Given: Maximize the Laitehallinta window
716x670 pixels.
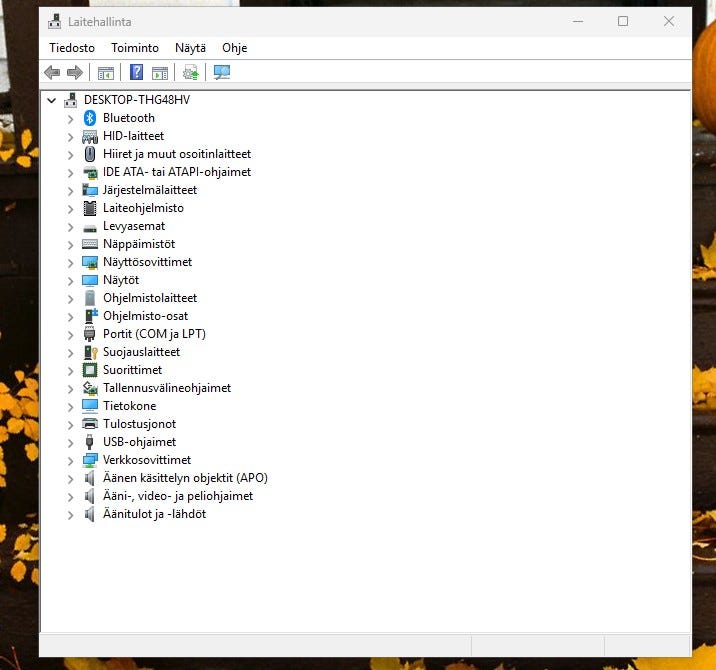Looking at the screenshot, I should [623, 21].
